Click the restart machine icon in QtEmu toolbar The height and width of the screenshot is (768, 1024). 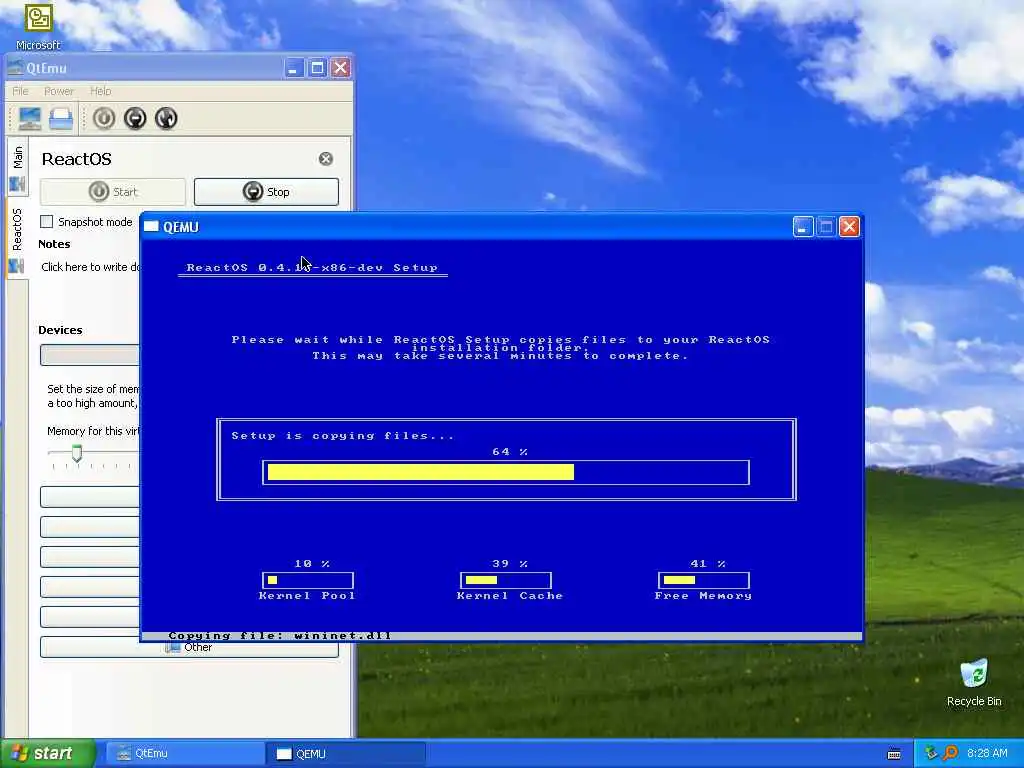click(x=166, y=118)
